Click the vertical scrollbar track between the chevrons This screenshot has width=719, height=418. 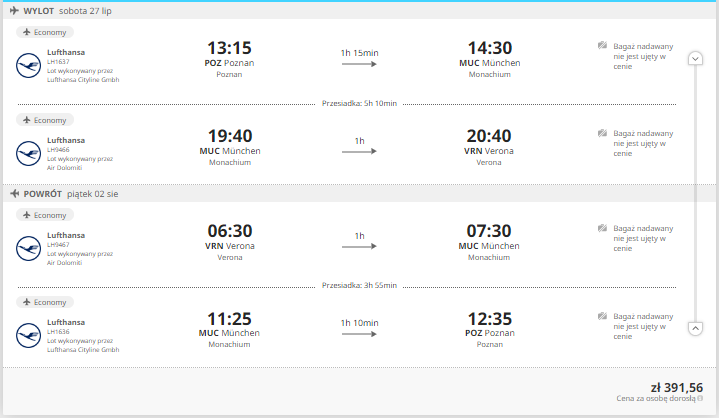[x=695, y=193]
